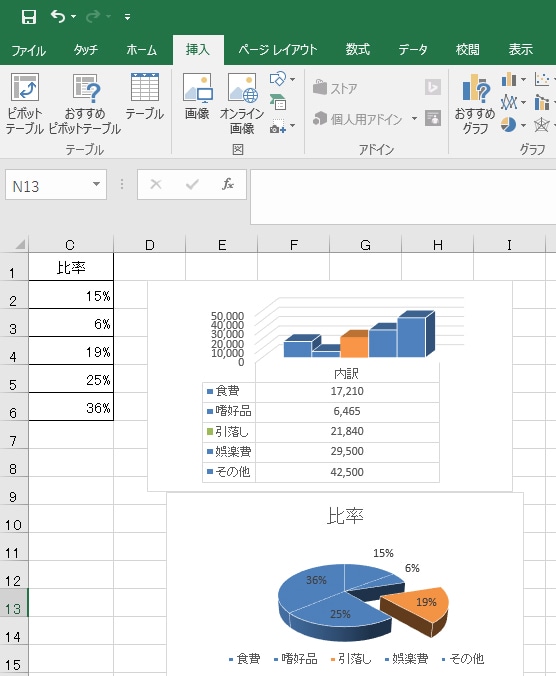
Task: Save the workbook with the floppy icon
Action: click(29, 17)
